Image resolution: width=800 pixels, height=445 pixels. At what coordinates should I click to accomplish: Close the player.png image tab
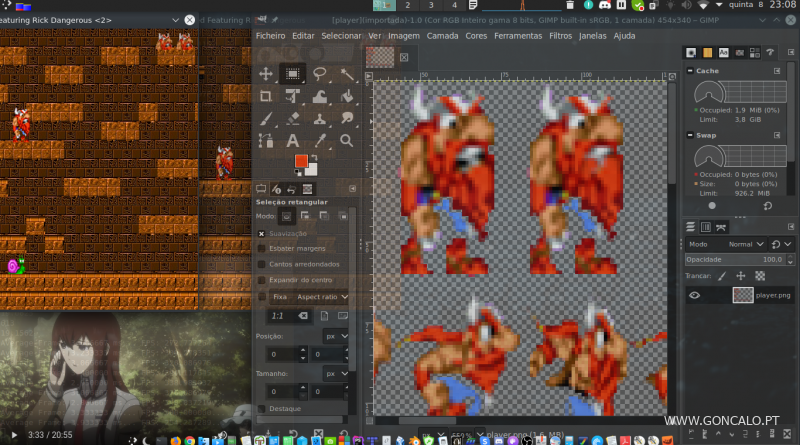pos(404,57)
